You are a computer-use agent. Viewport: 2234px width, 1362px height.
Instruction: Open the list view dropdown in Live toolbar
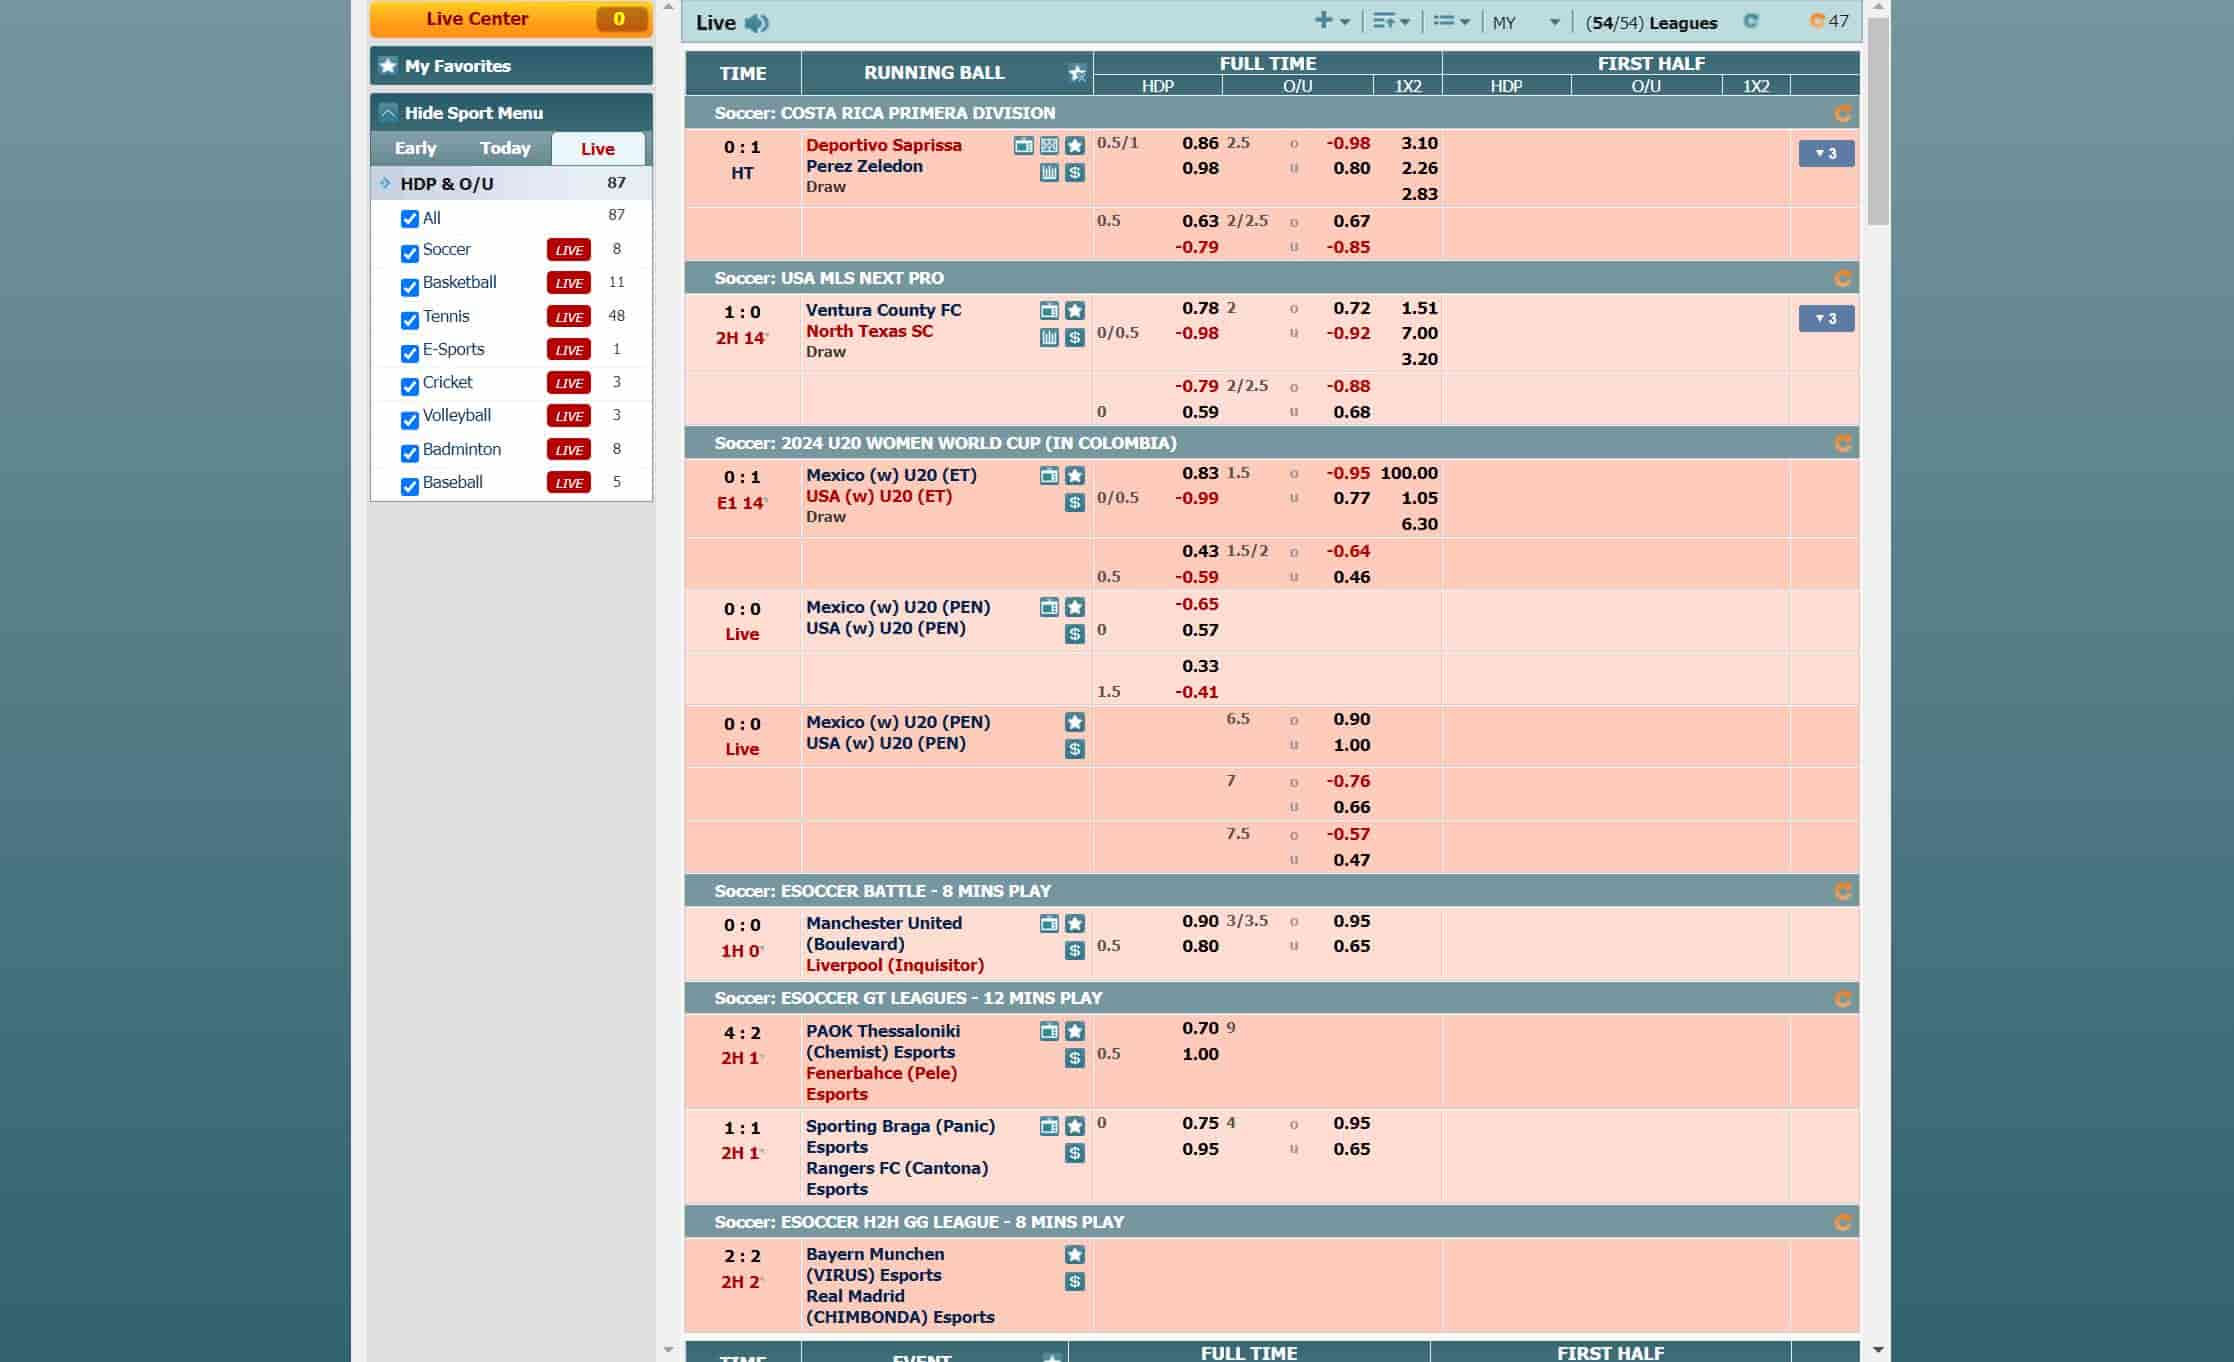(x=1451, y=21)
